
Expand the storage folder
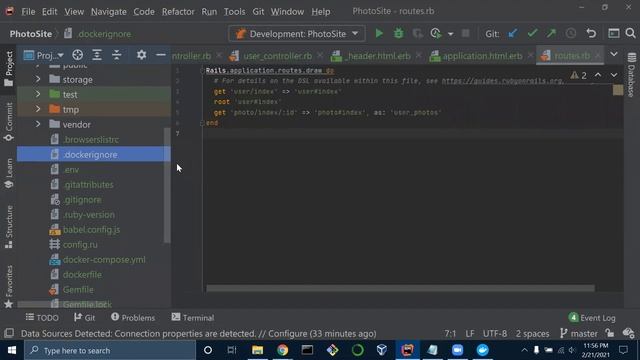[38, 79]
